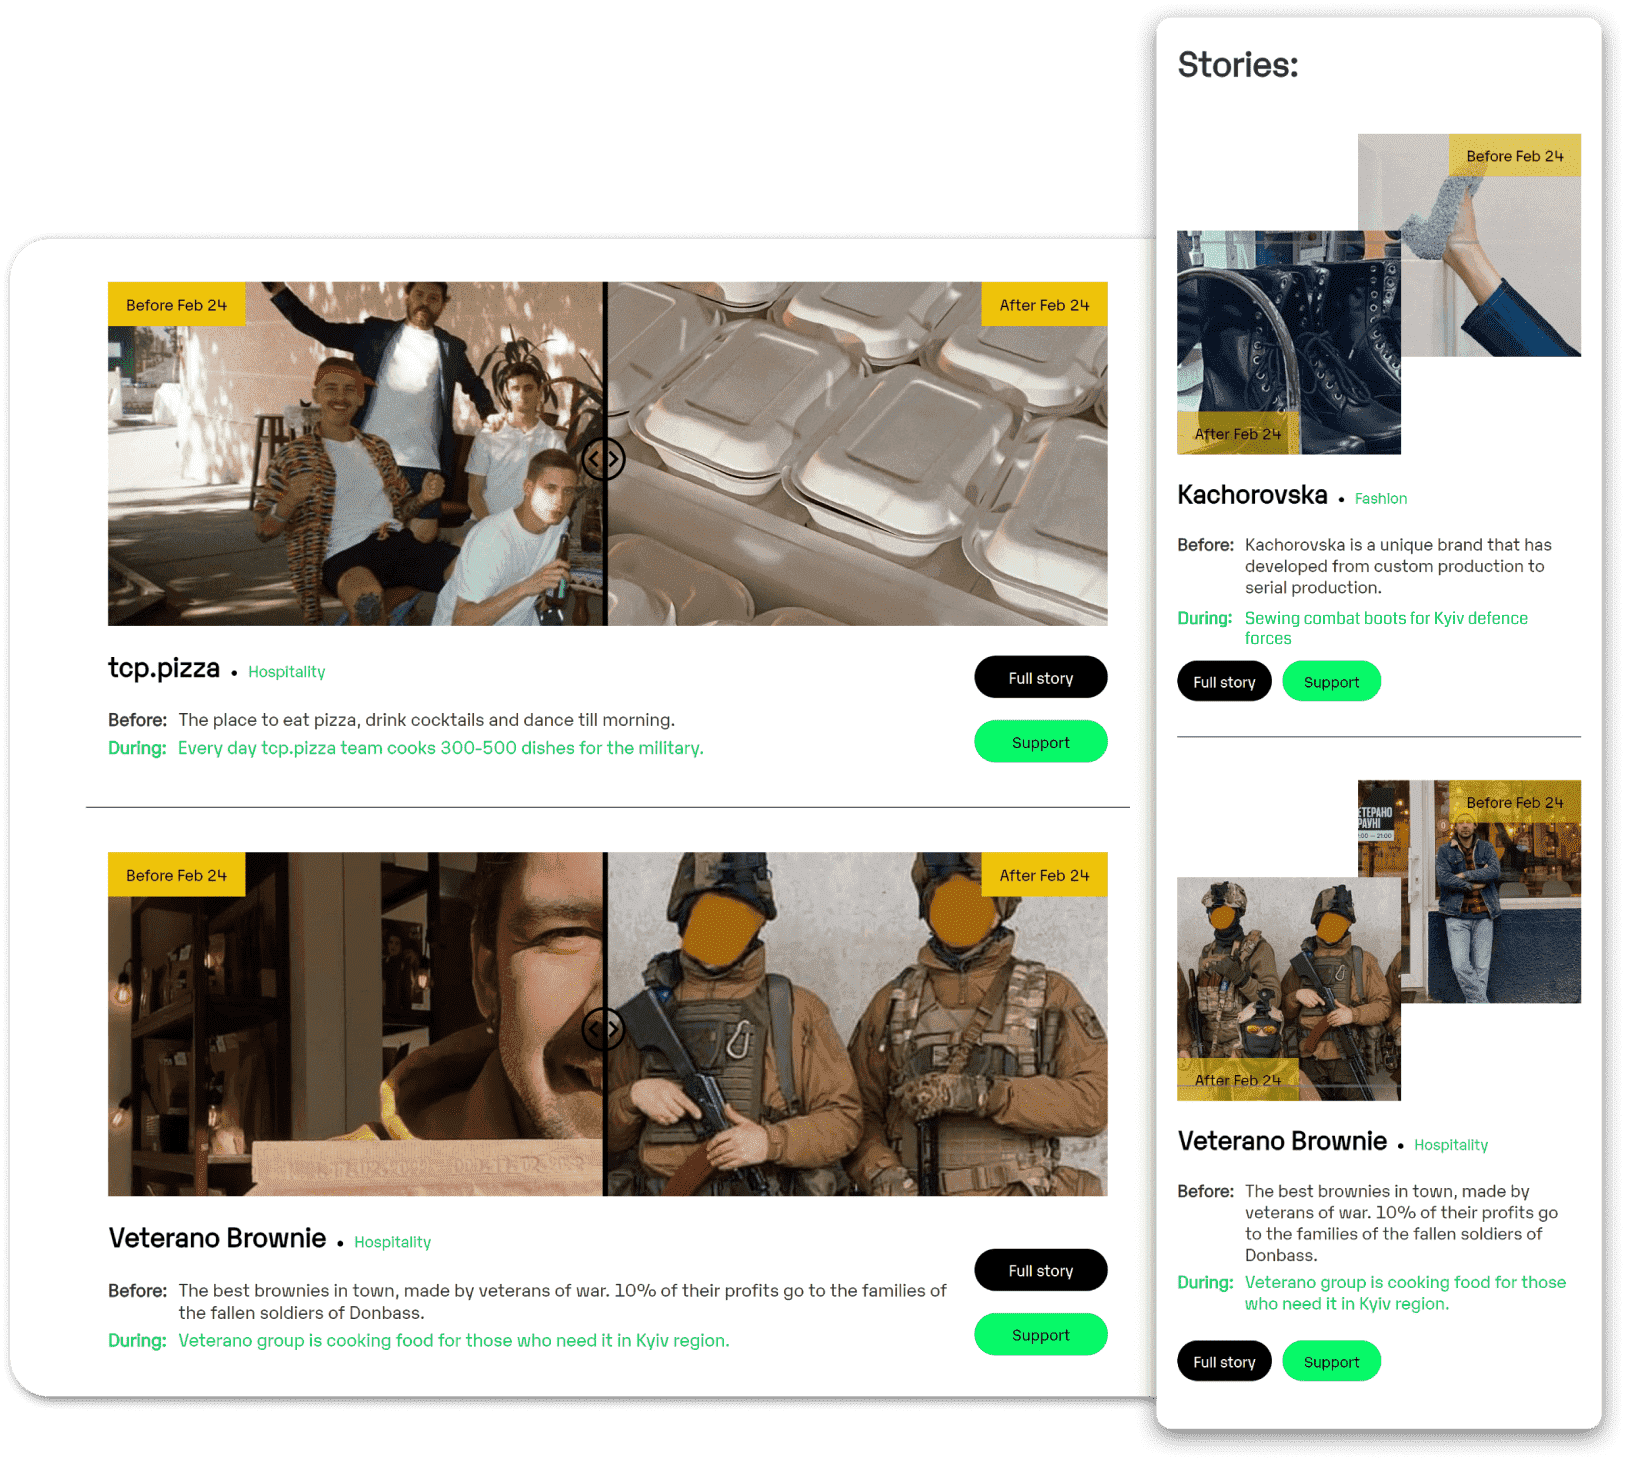Click Sewing combat boots for Kyiv defence text

tap(1386, 628)
